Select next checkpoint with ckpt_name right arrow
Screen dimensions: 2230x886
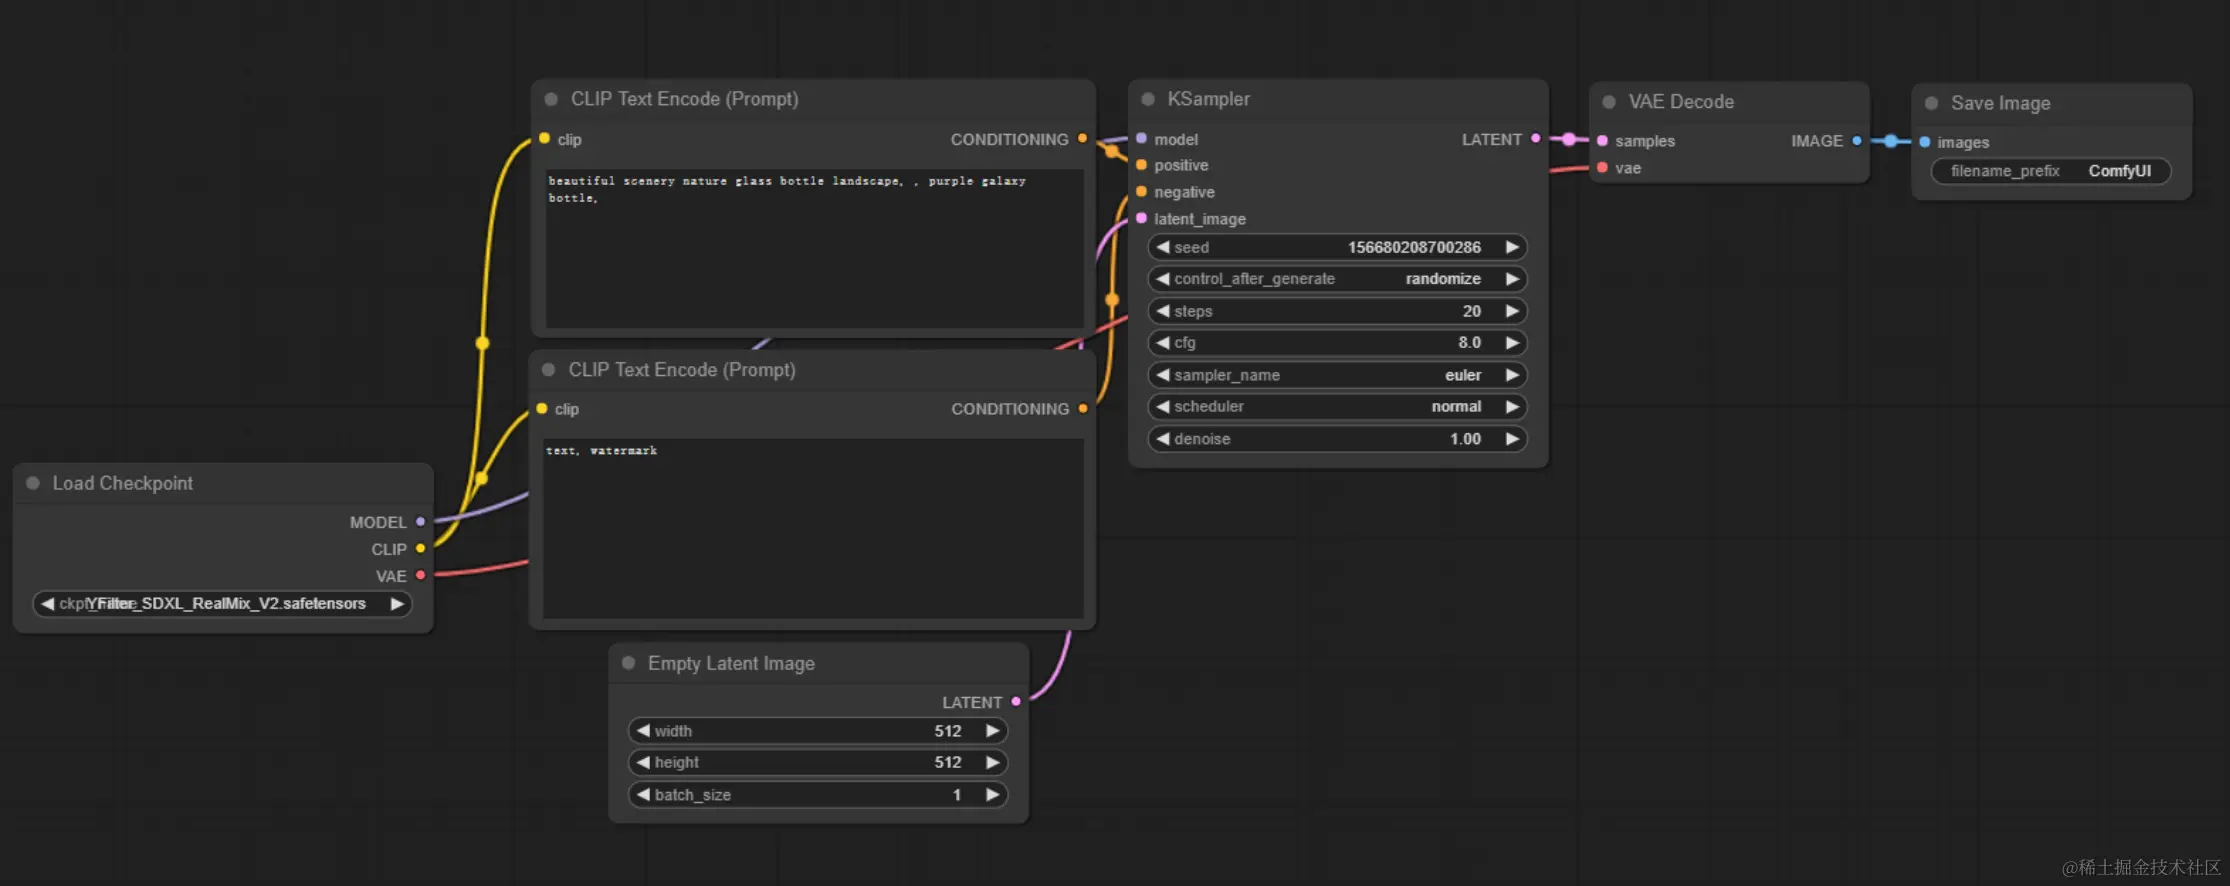tap(397, 604)
